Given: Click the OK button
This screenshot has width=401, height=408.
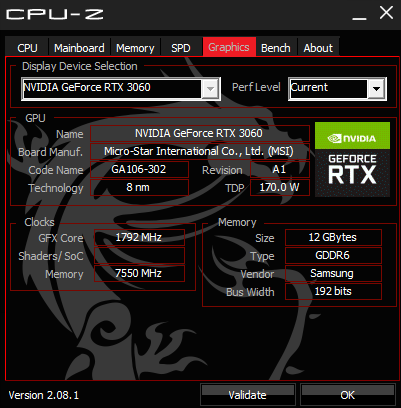Looking at the screenshot, I should click(x=347, y=395).
